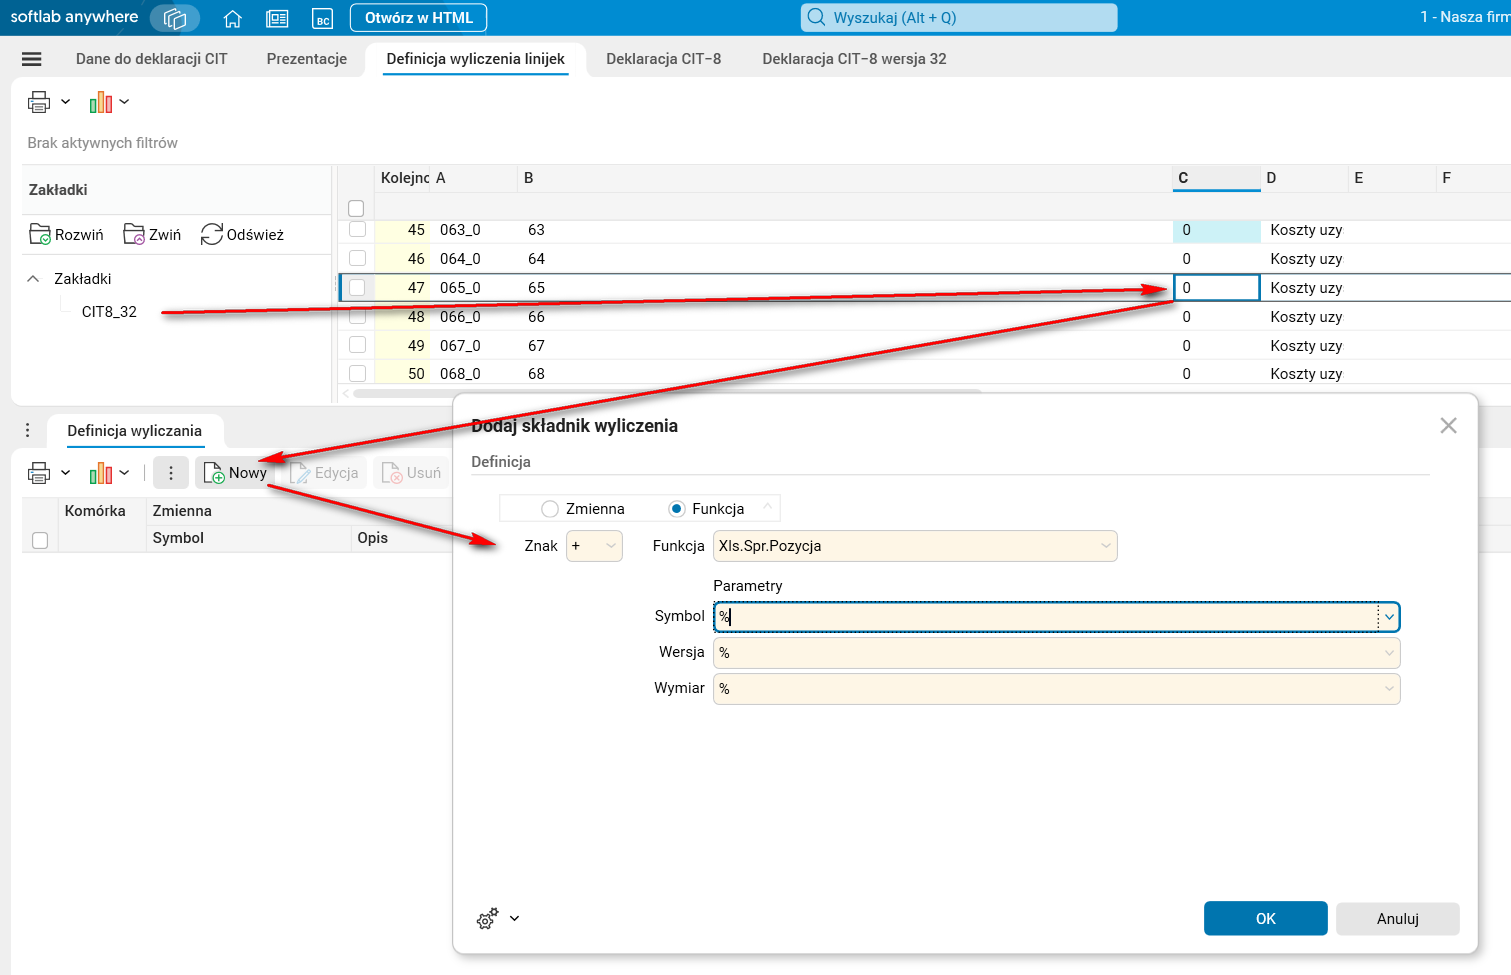
Task: Click the column C header
Action: click(x=1216, y=178)
